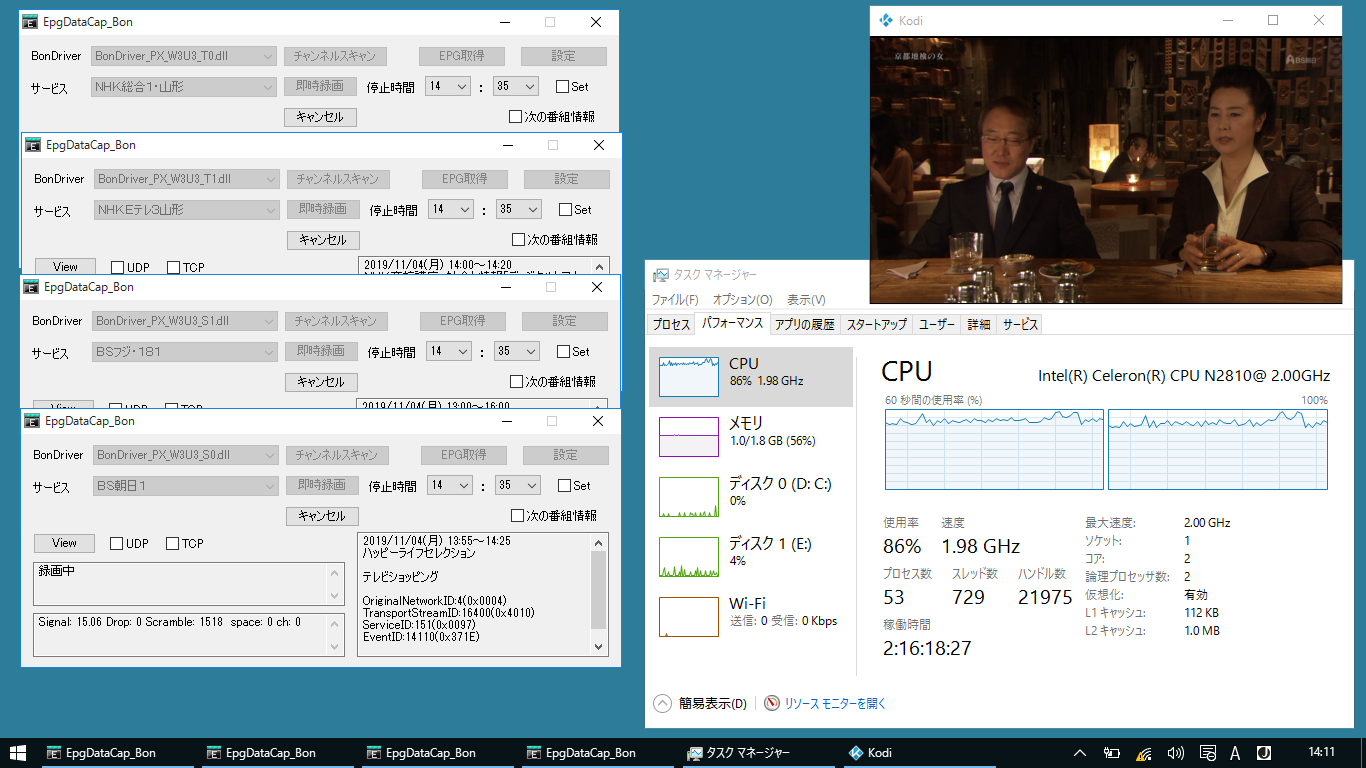The width and height of the screenshot is (1366, 768).
Task: Click the IME input indicator in the tray
Action: pos(1236,752)
